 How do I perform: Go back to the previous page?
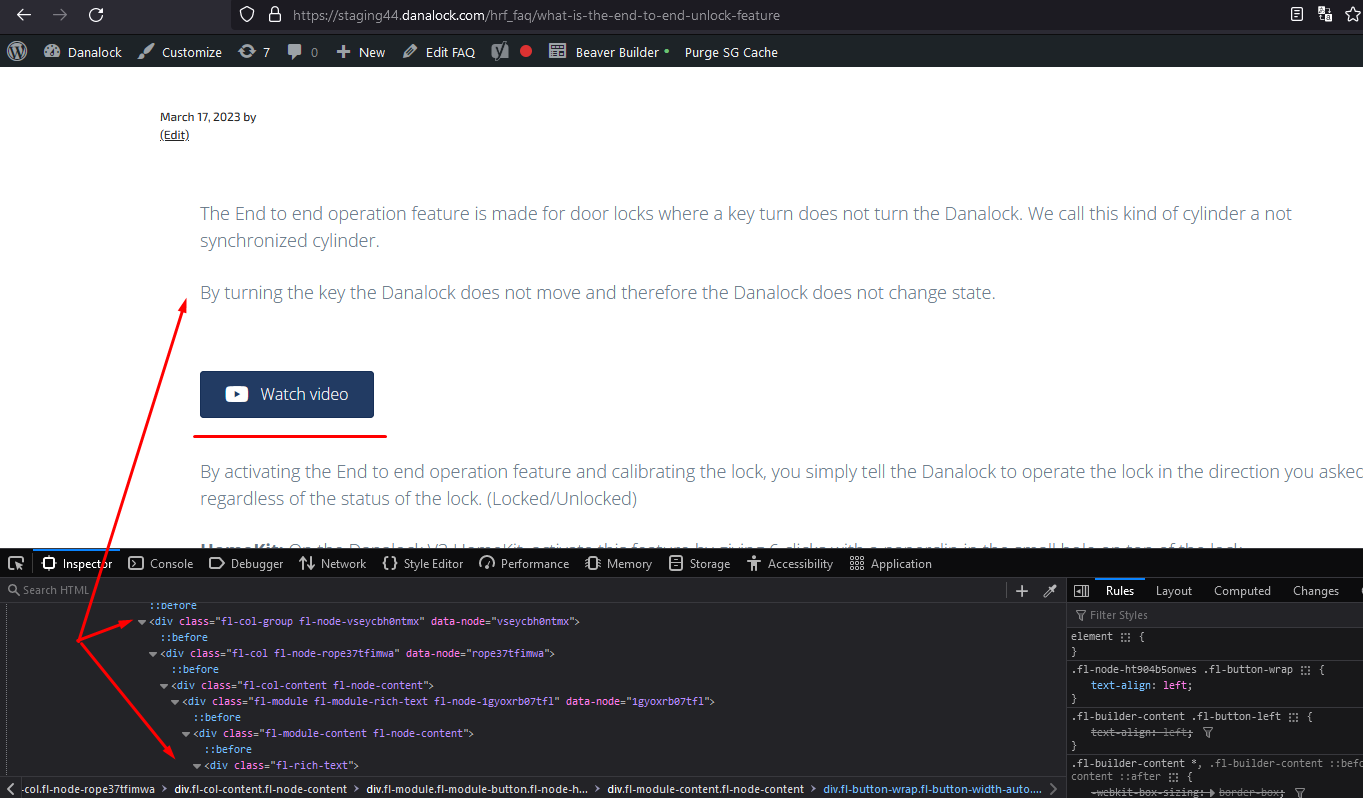24,15
